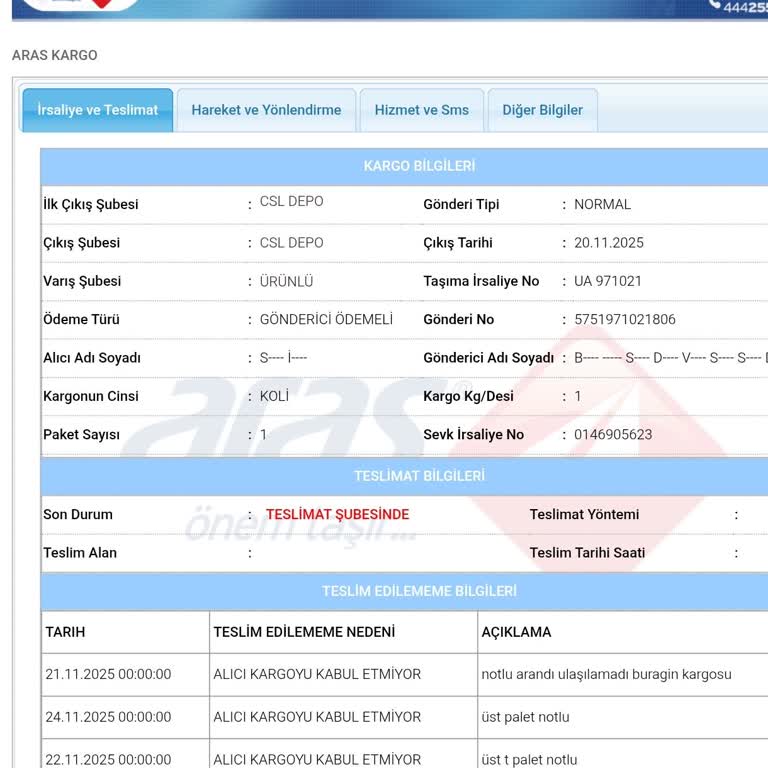Click Kargonun Cinsi value KOLİ
Screen dimensions: 768x768
pos(274,396)
